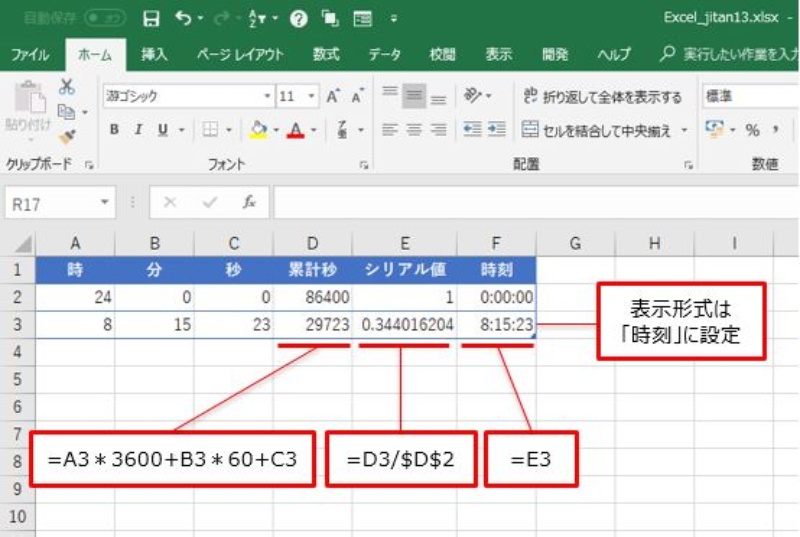
Task: Select the Format Painter brush icon
Action: tap(67, 135)
